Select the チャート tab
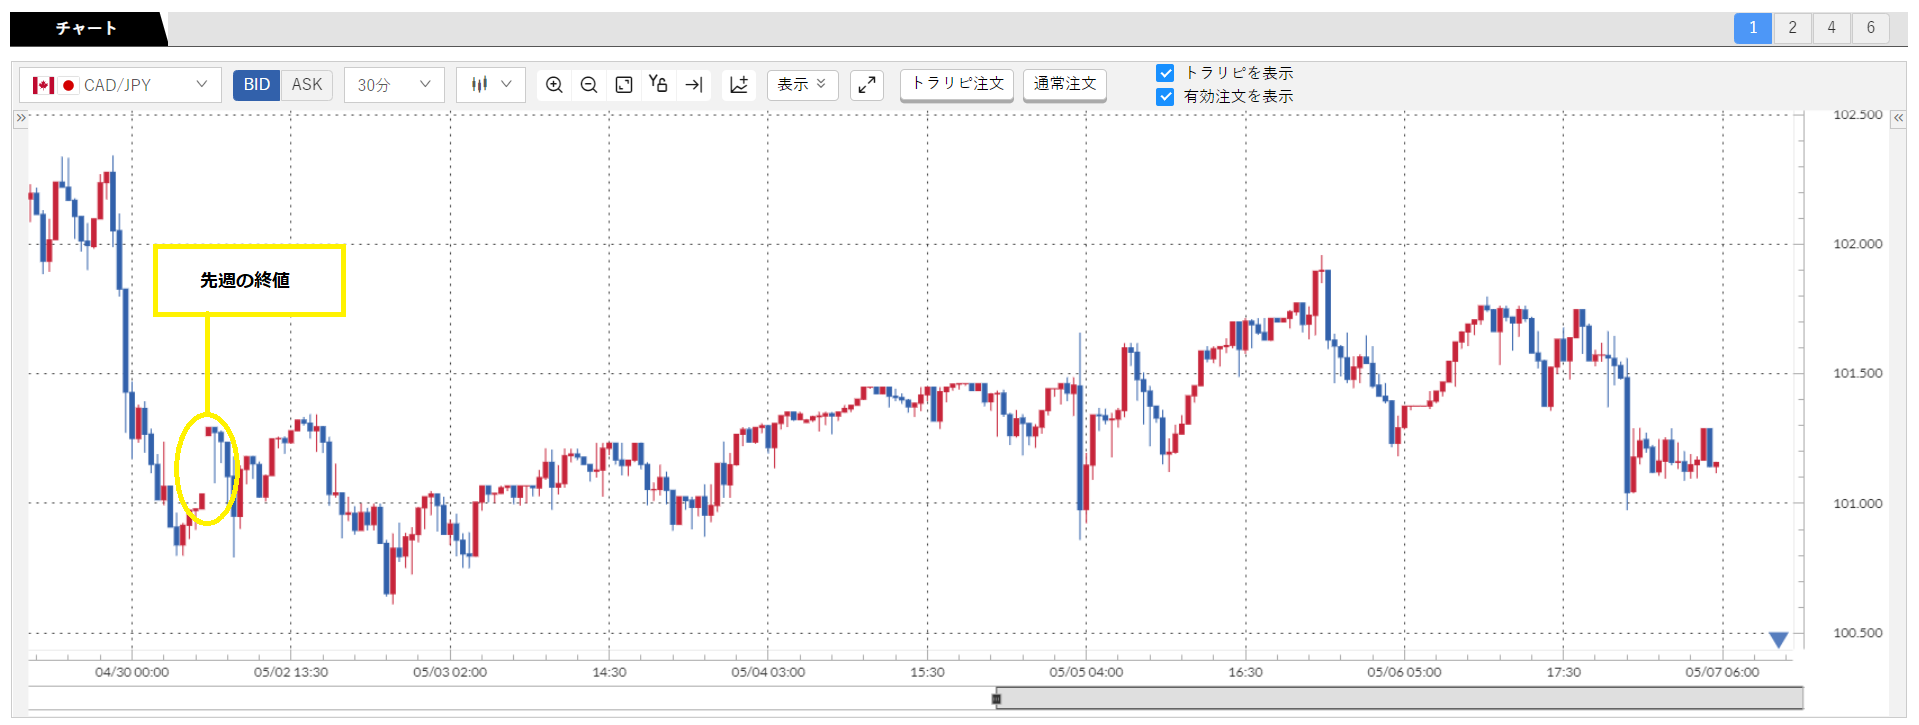The height and width of the screenshot is (725, 1919). pos(86,29)
